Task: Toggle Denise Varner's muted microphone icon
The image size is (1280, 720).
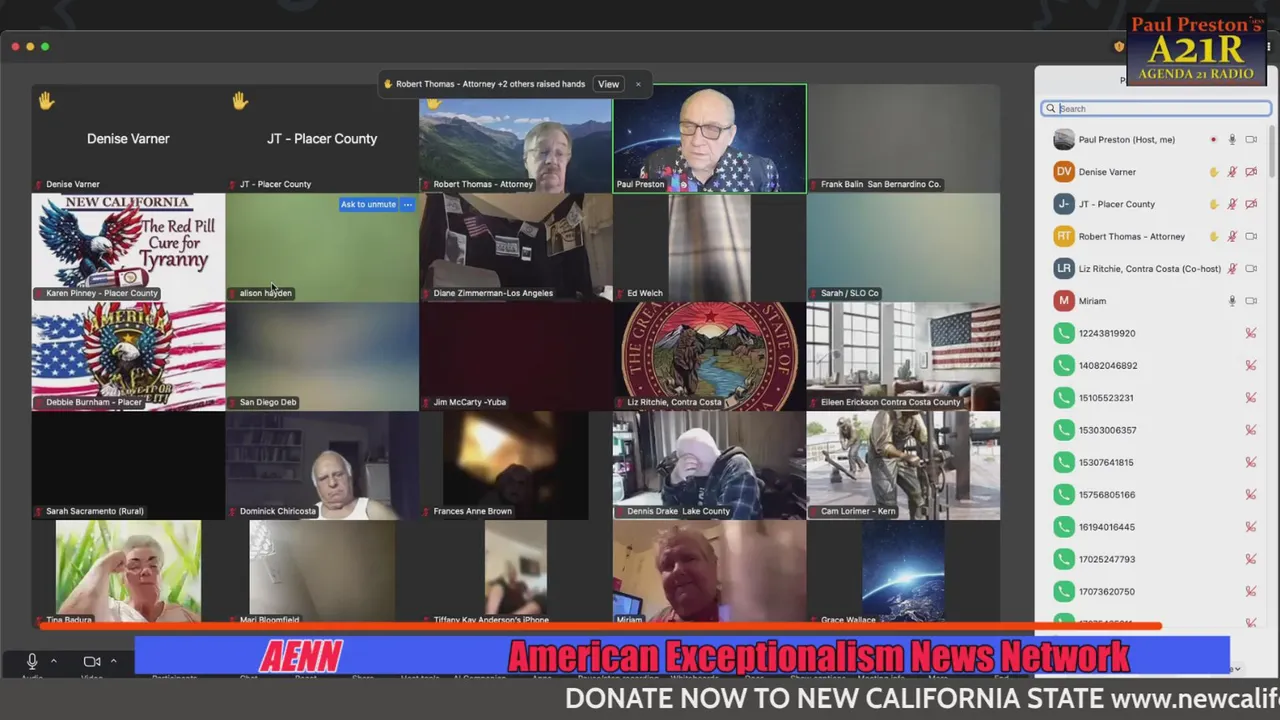Action: (1232, 172)
